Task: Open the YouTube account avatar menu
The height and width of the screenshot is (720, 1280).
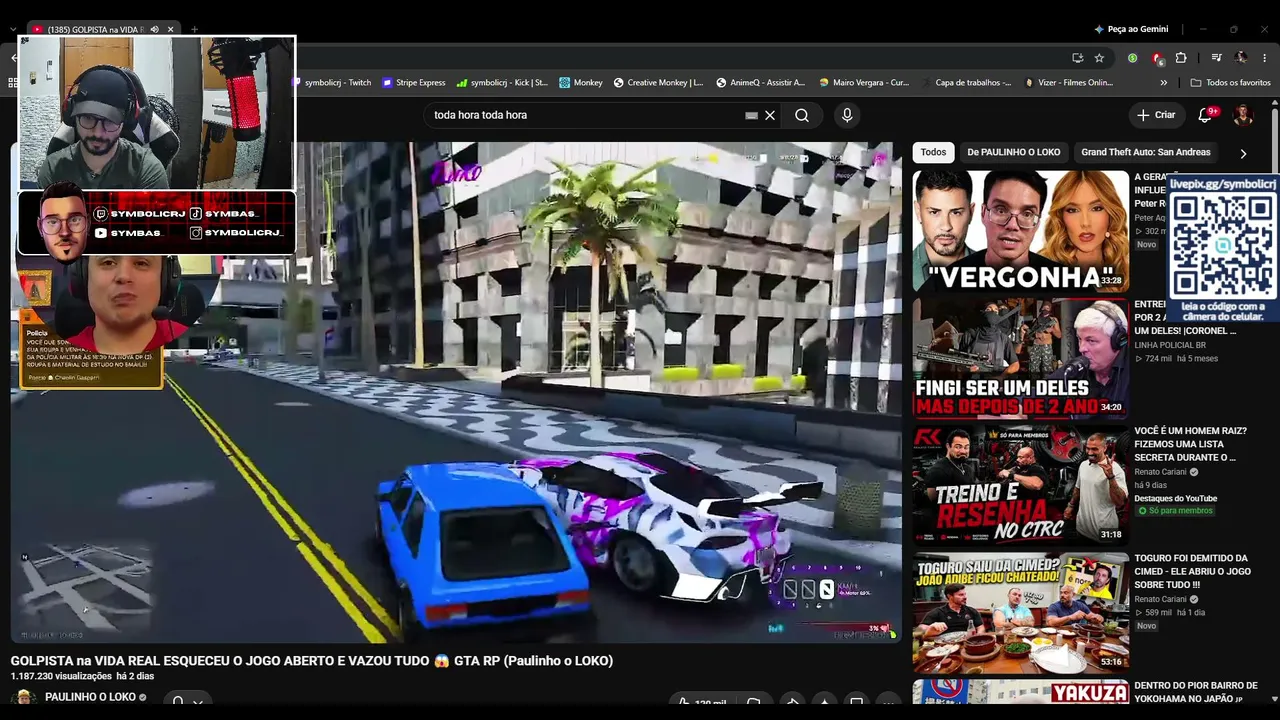Action: point(1243,115)
